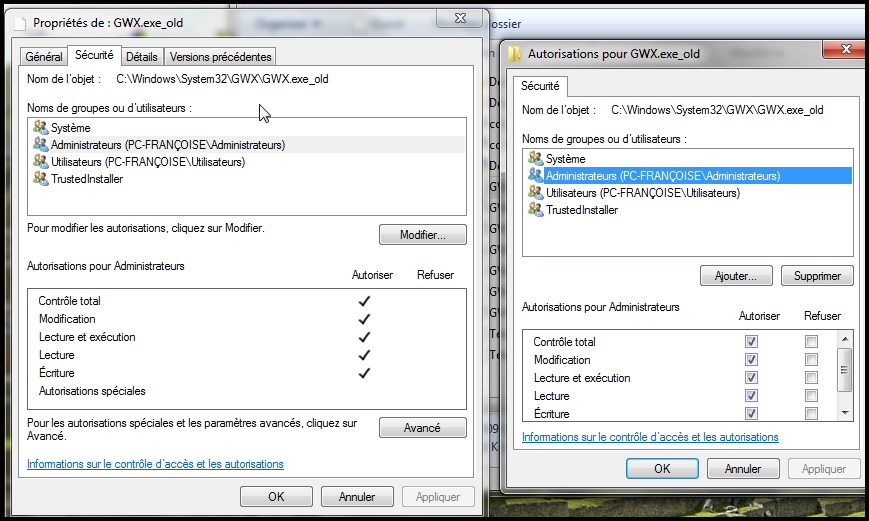Viewport: 869px width, 521px height.
Task: Click Annuler in the Propriétés window
Action: coord(357,496)
